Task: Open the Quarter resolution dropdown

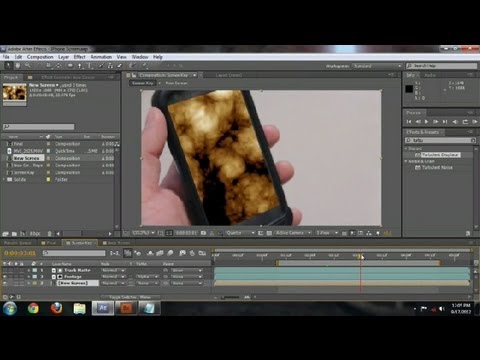Action: (x=240, y=233)
